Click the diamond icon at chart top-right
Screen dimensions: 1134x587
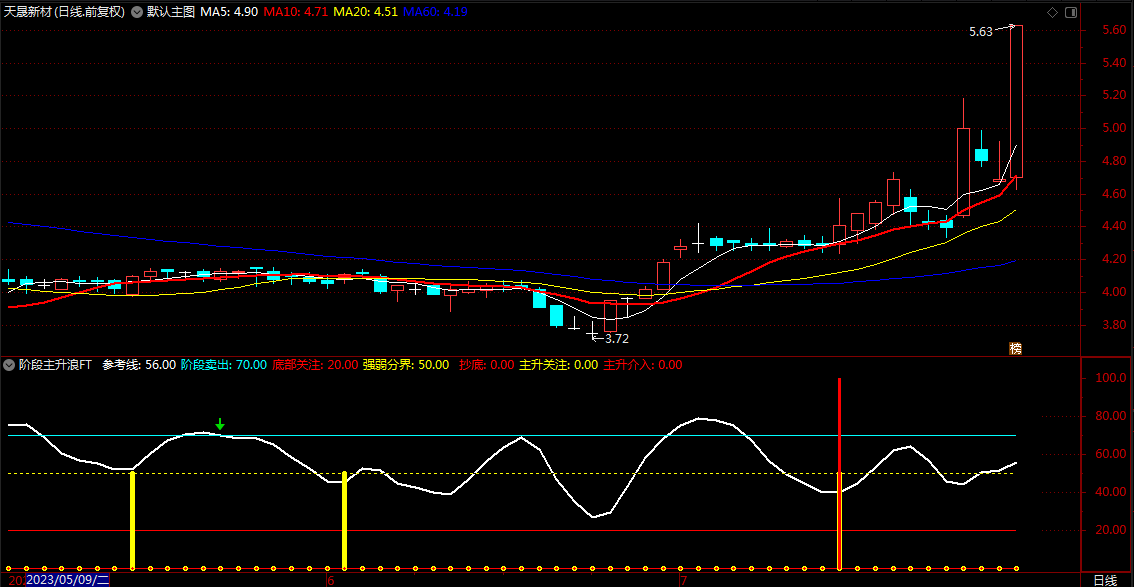[x=1052, y=12]
